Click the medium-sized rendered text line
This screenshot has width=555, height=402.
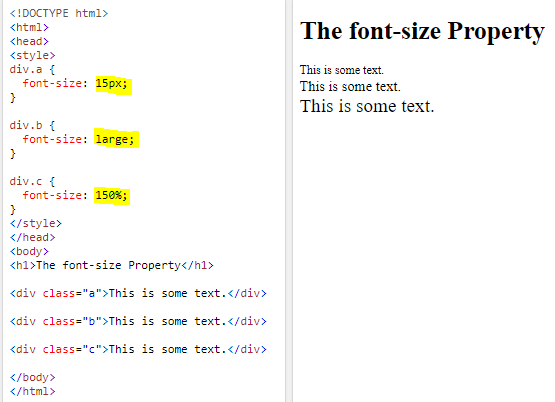click(x=350, y=86)
